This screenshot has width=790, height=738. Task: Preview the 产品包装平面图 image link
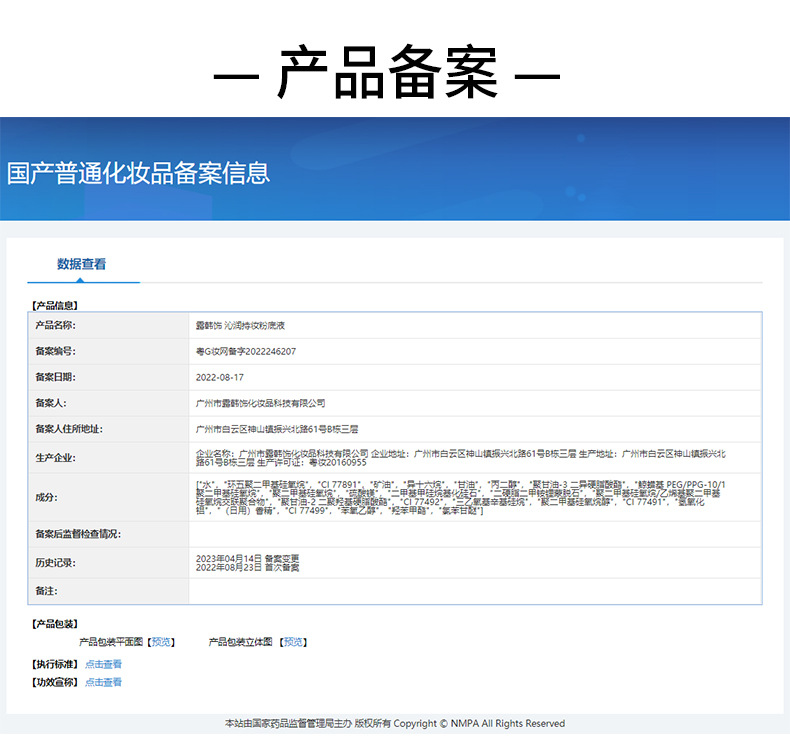coord(161,642)
